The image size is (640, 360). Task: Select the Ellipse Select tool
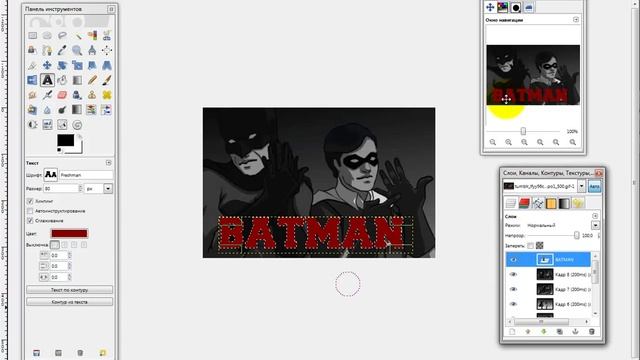(47, 36)
